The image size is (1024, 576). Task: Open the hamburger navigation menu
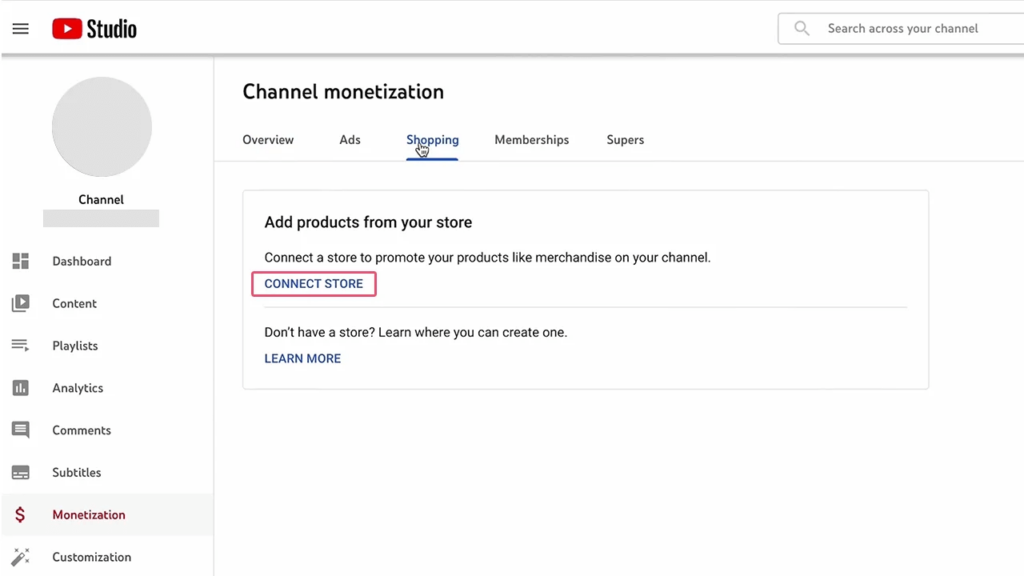pos(20,28)
